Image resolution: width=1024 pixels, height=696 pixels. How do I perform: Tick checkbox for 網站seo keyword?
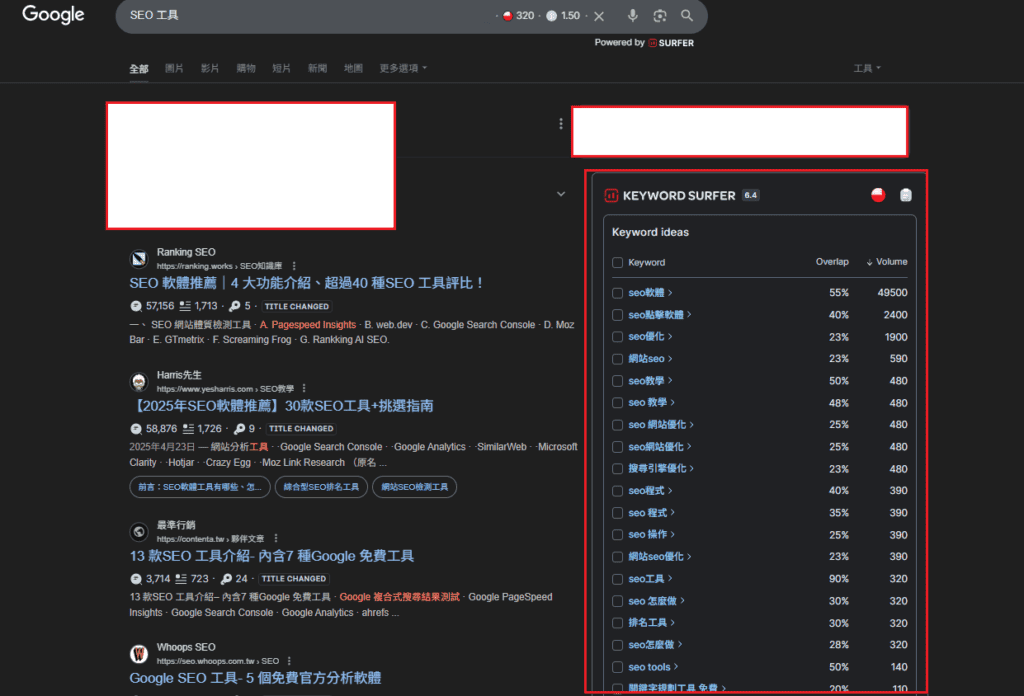pyautogui.click(x=617, y=359)
